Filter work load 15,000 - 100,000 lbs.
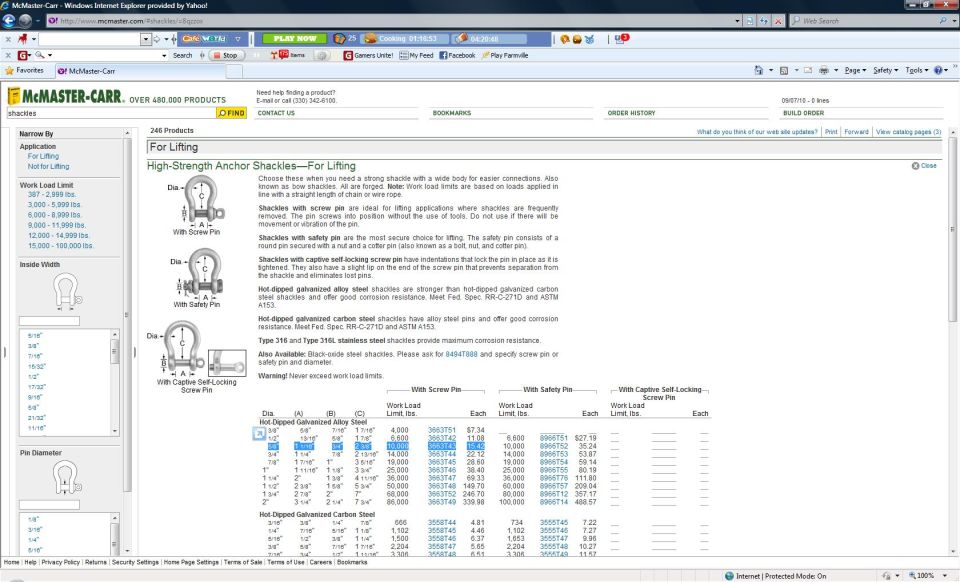This screenshot has height=582, width=960. point(61,246)
